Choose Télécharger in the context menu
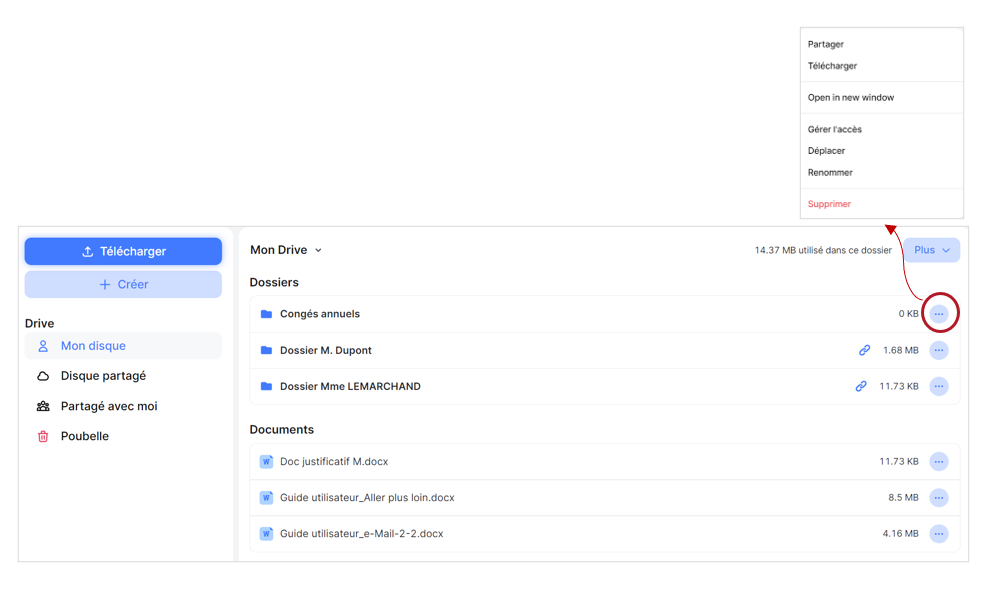 click(832, 66)
